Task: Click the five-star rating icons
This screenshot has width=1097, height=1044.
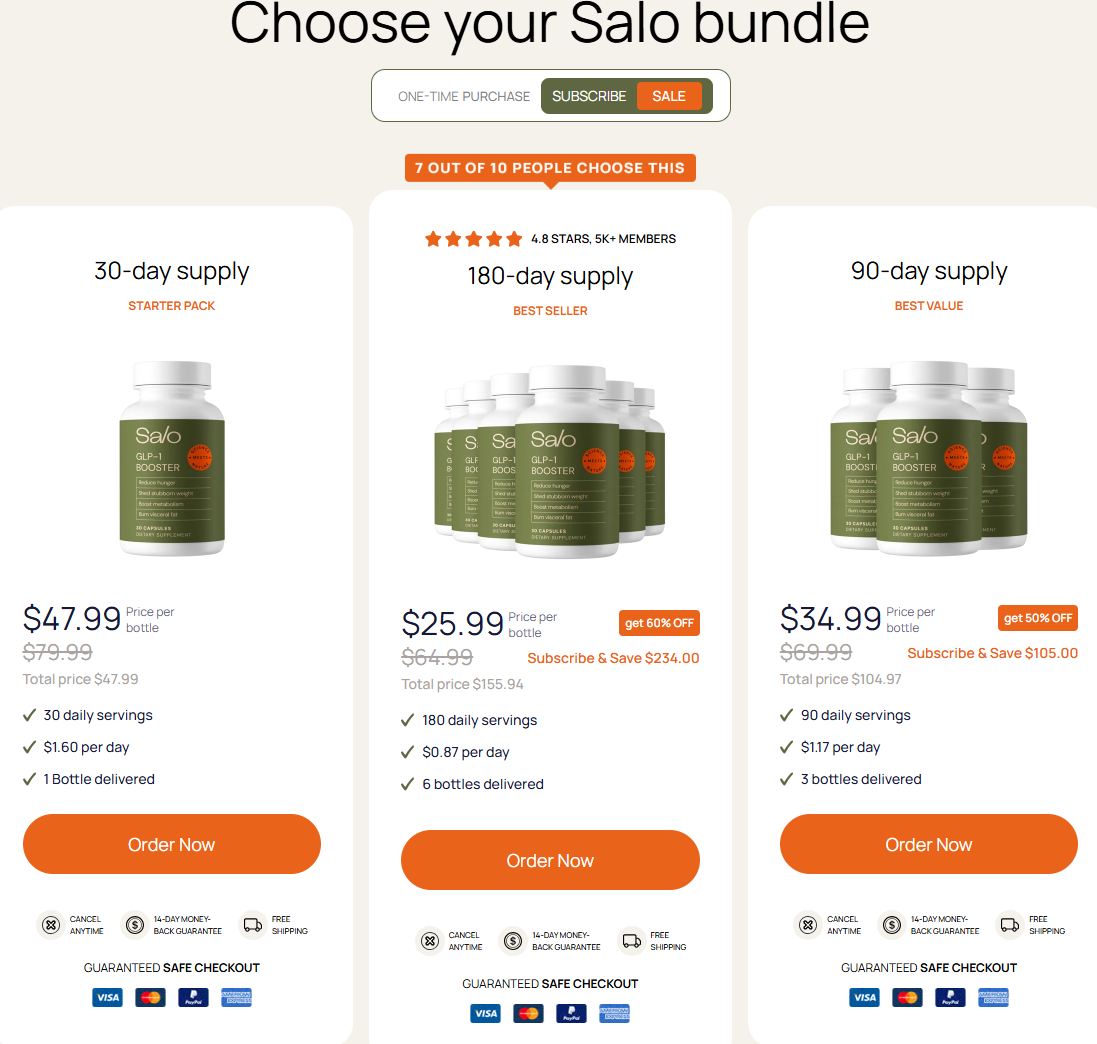Action: tap(474, 239)
